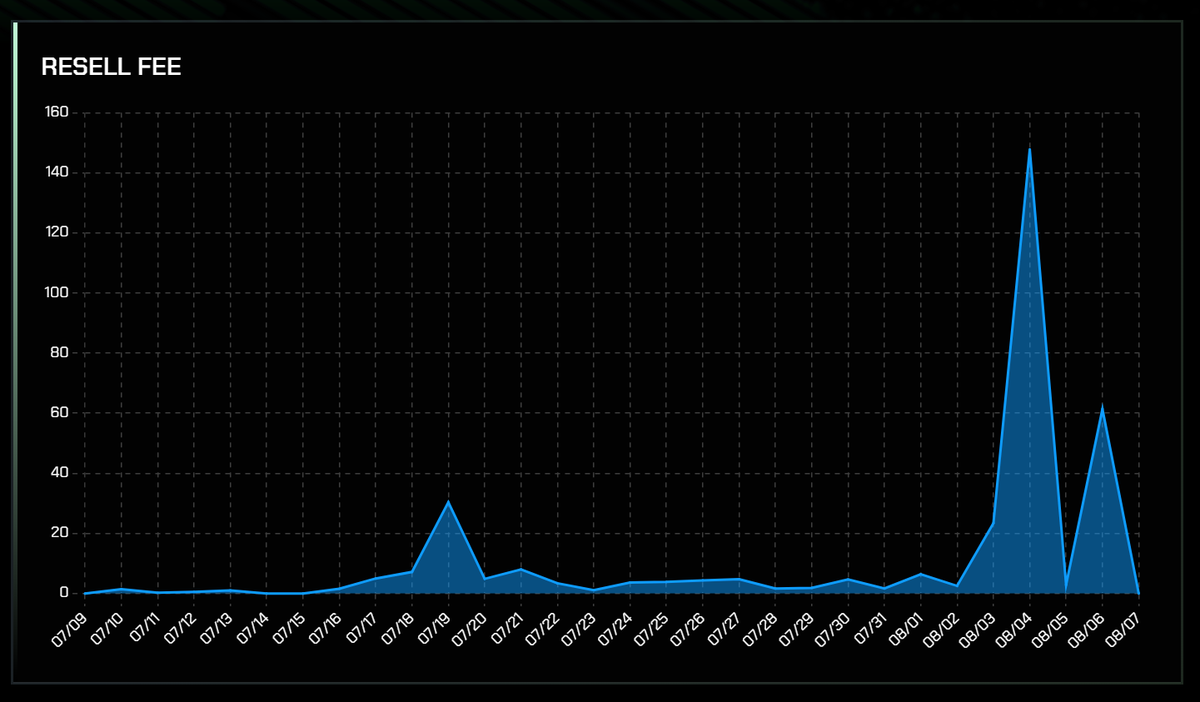Click the 160 y-axis value
The image size is (1200, 702).
click(56, 113)
